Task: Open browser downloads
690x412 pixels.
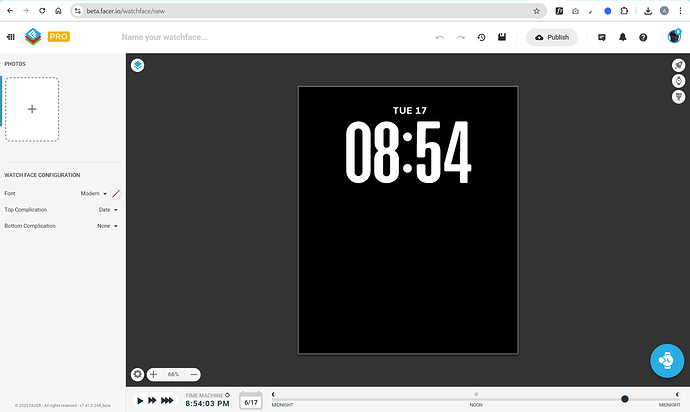Action: [x=648, y=11]
